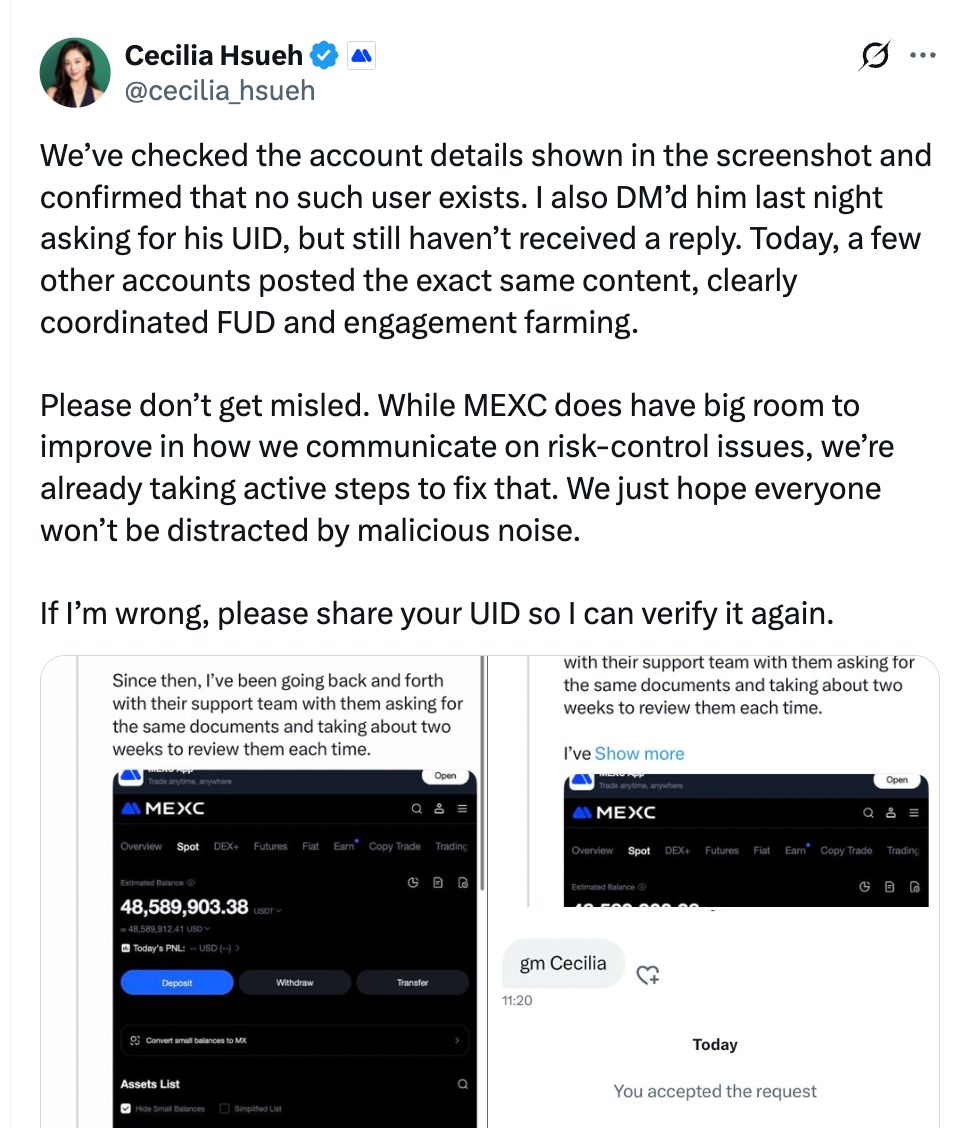Click the Convert small balances icon
The width and height of the screenshot is (968, 1128).
[x=135, y=1040]
